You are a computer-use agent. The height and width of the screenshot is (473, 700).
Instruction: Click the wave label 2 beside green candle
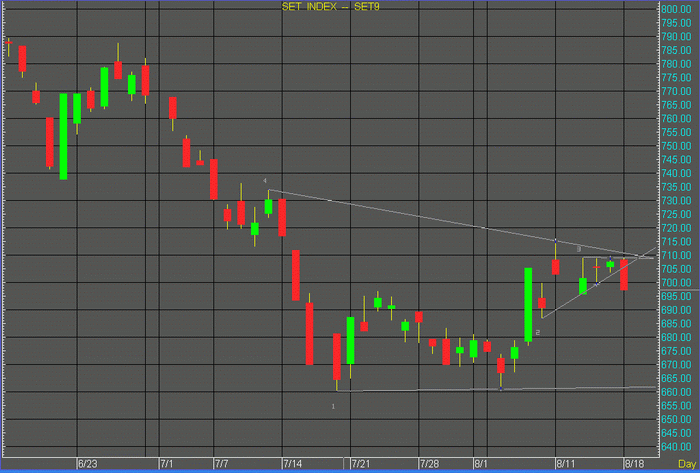pos(538,332)
